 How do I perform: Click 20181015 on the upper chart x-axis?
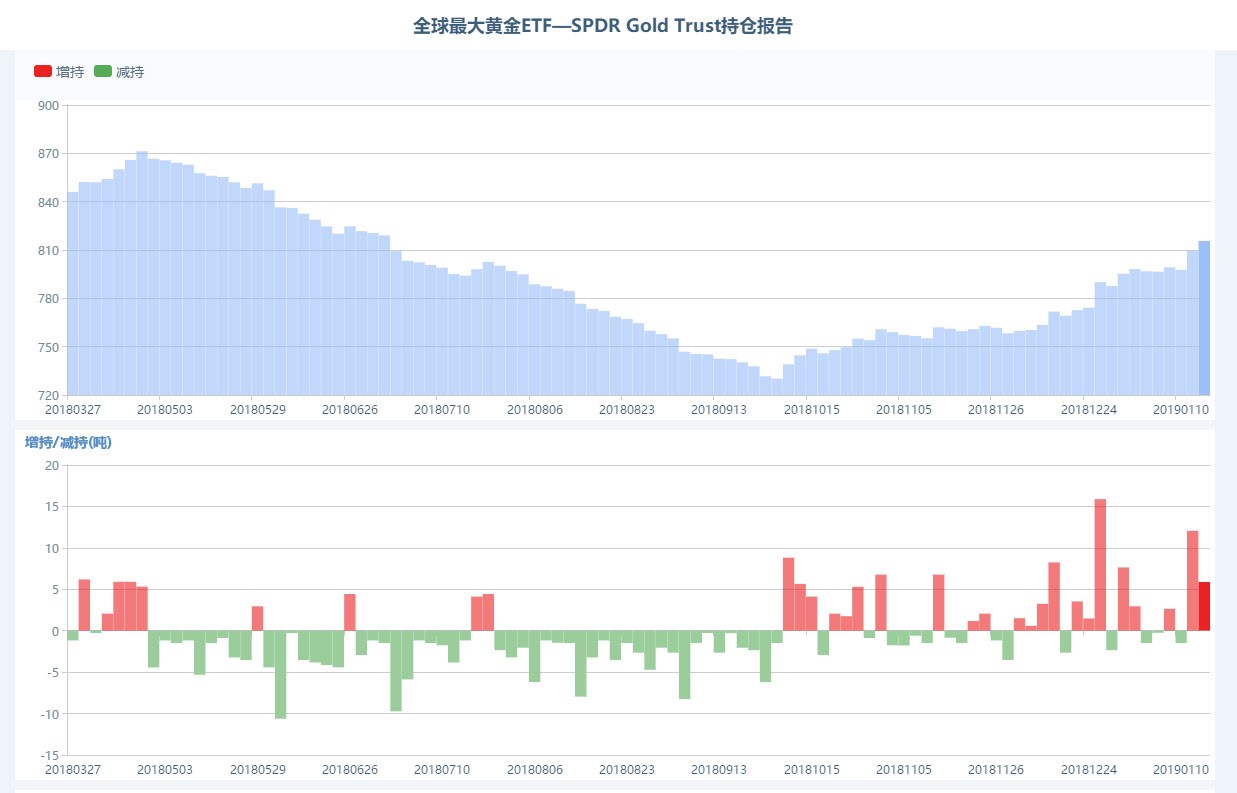(812, 409)
